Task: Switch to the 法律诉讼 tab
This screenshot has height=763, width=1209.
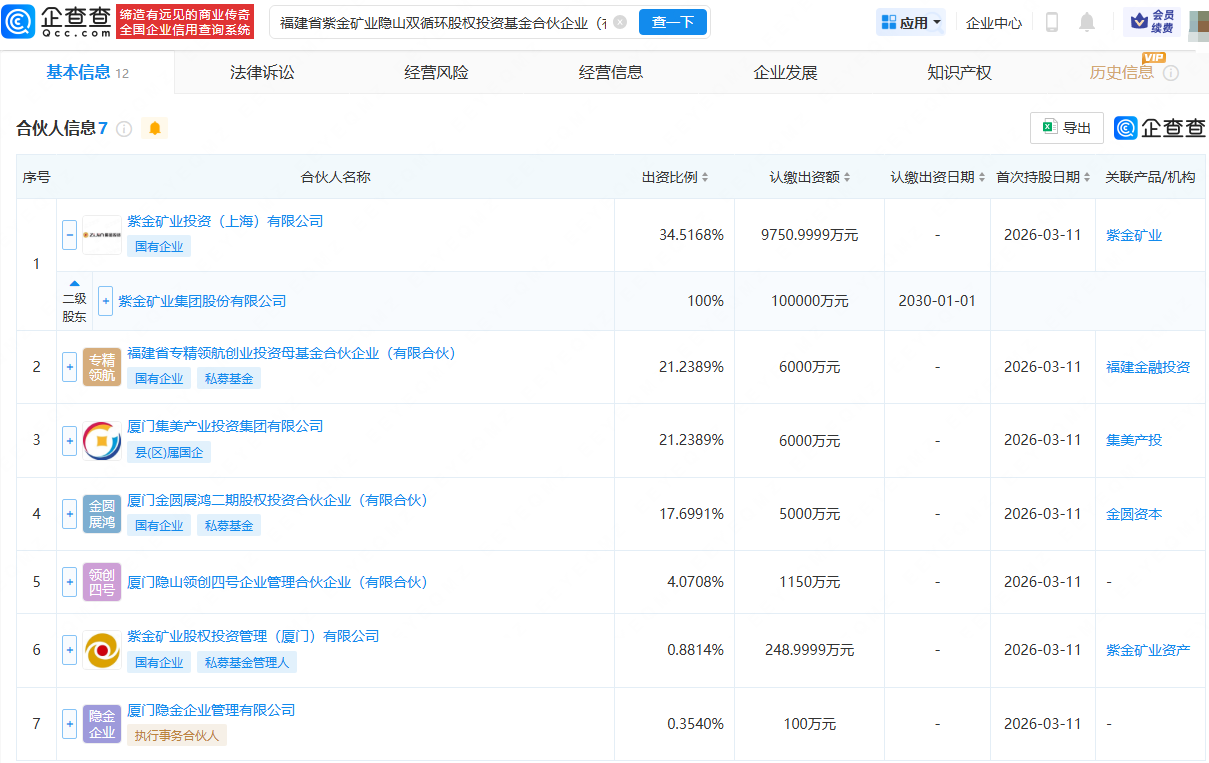Action: pyautogui.click(x=262, y=72)
